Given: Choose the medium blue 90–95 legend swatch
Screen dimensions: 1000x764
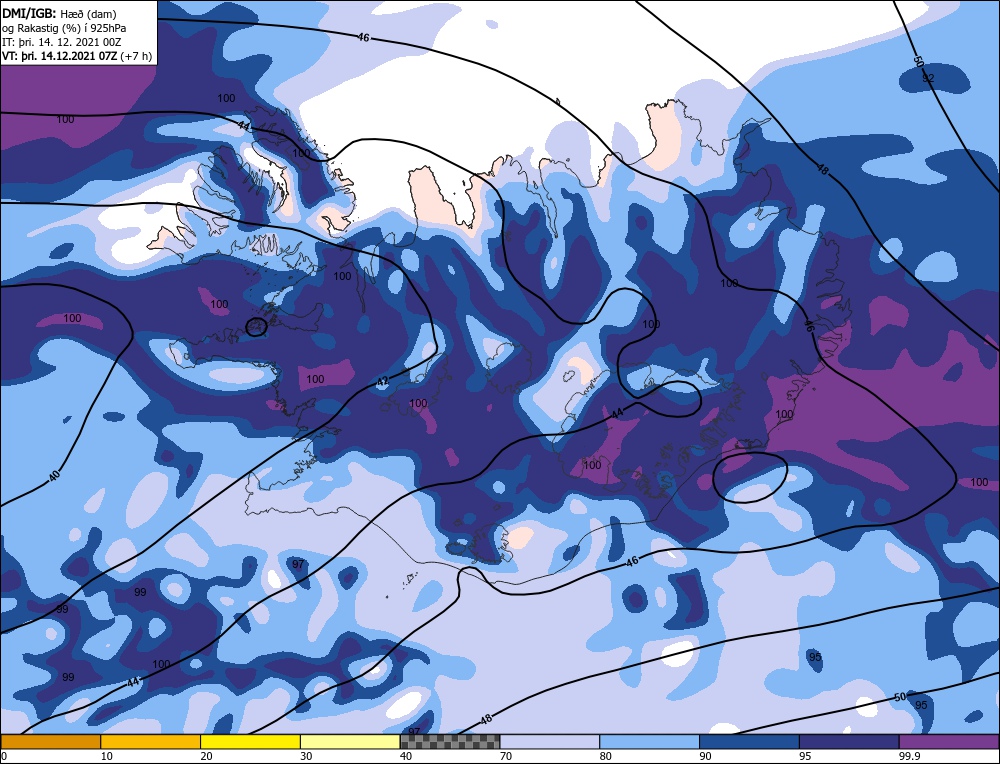Looking at the screenshot, I should [x=749, y=741].
